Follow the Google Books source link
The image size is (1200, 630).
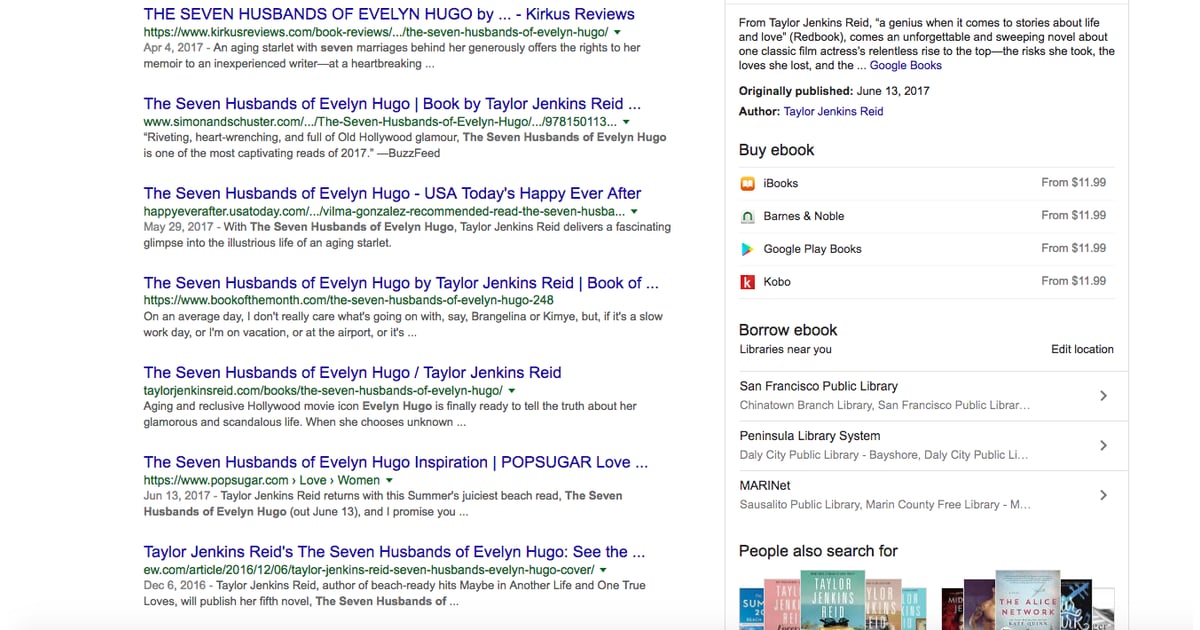click(906, 65)
